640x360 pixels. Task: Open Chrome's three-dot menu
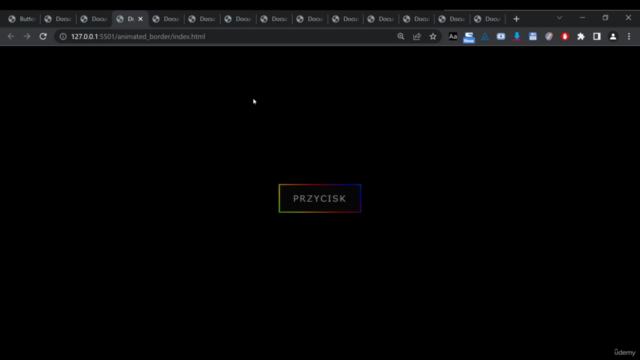click(x=629, y=36)
